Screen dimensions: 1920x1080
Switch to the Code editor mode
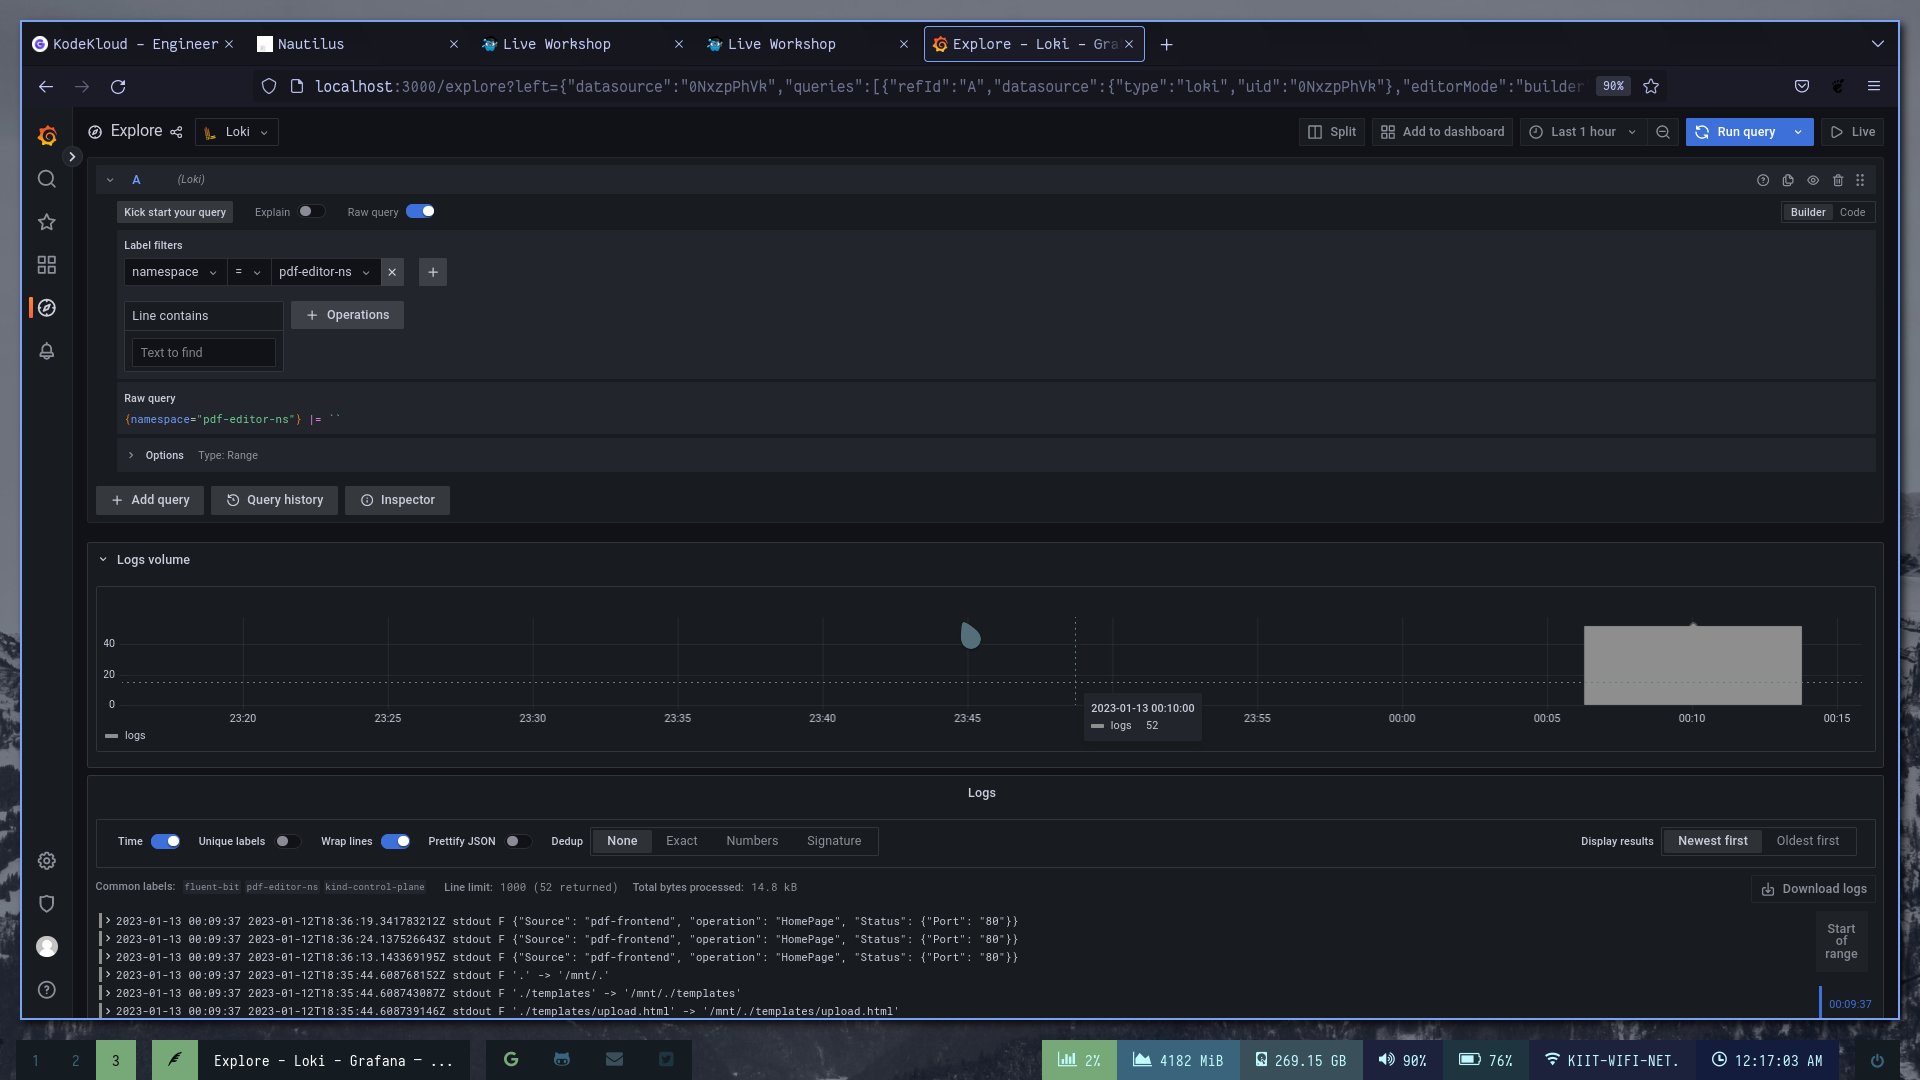(1852, 212)
